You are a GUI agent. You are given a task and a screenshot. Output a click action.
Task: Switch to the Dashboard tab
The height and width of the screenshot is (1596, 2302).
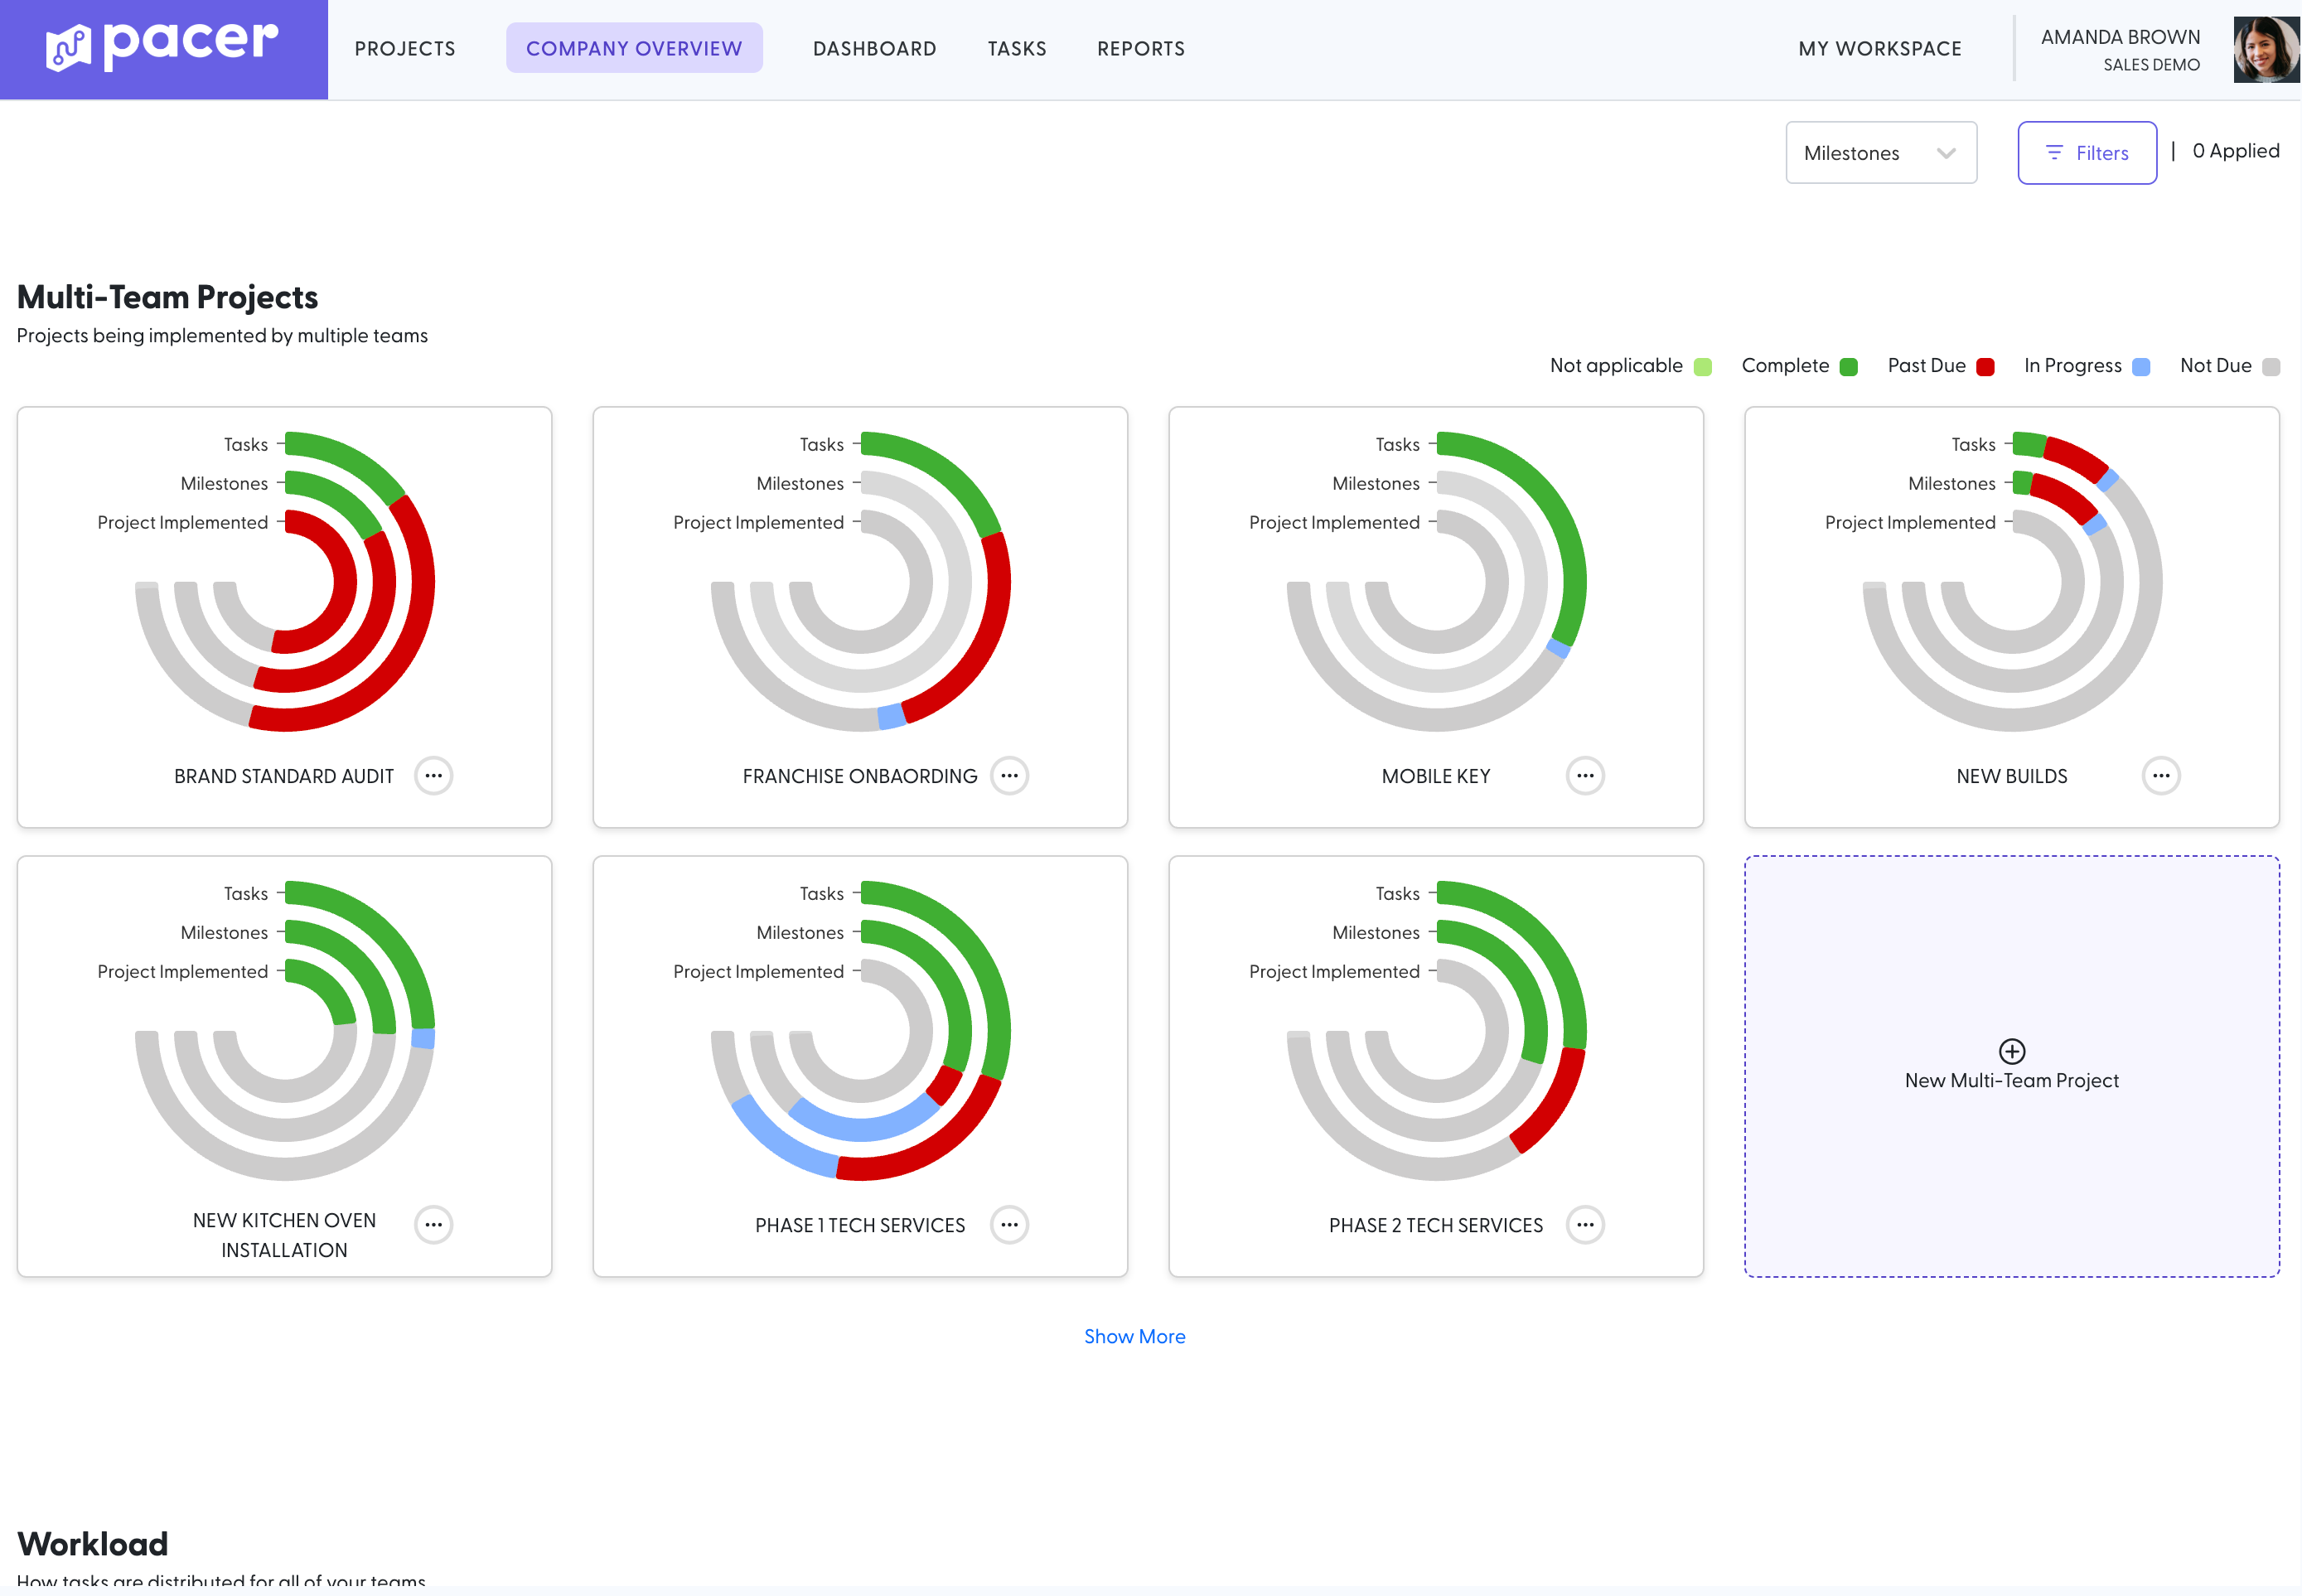[874, 48]
